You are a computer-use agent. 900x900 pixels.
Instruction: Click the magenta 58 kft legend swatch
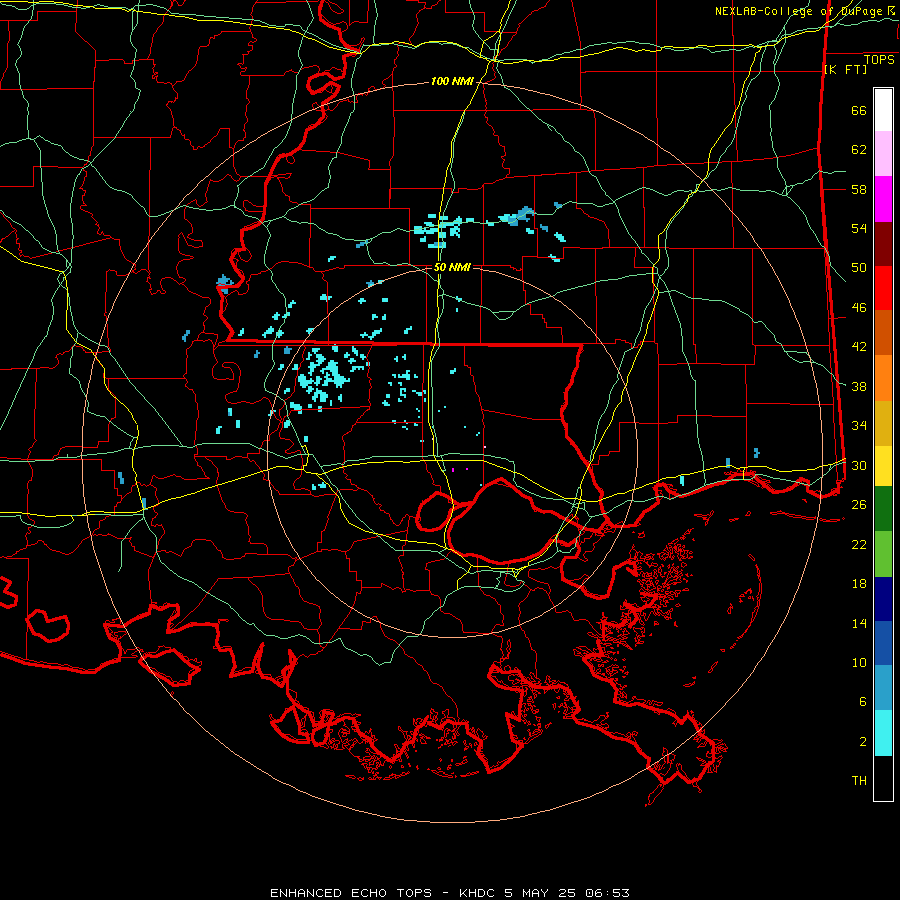tap(883, 199)
